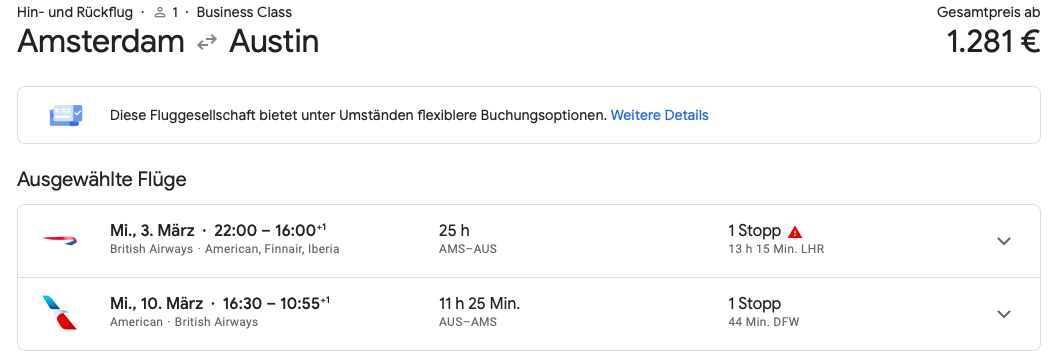Click the American Airlines logo icon

pyautogui.click(x=59, y=313)
